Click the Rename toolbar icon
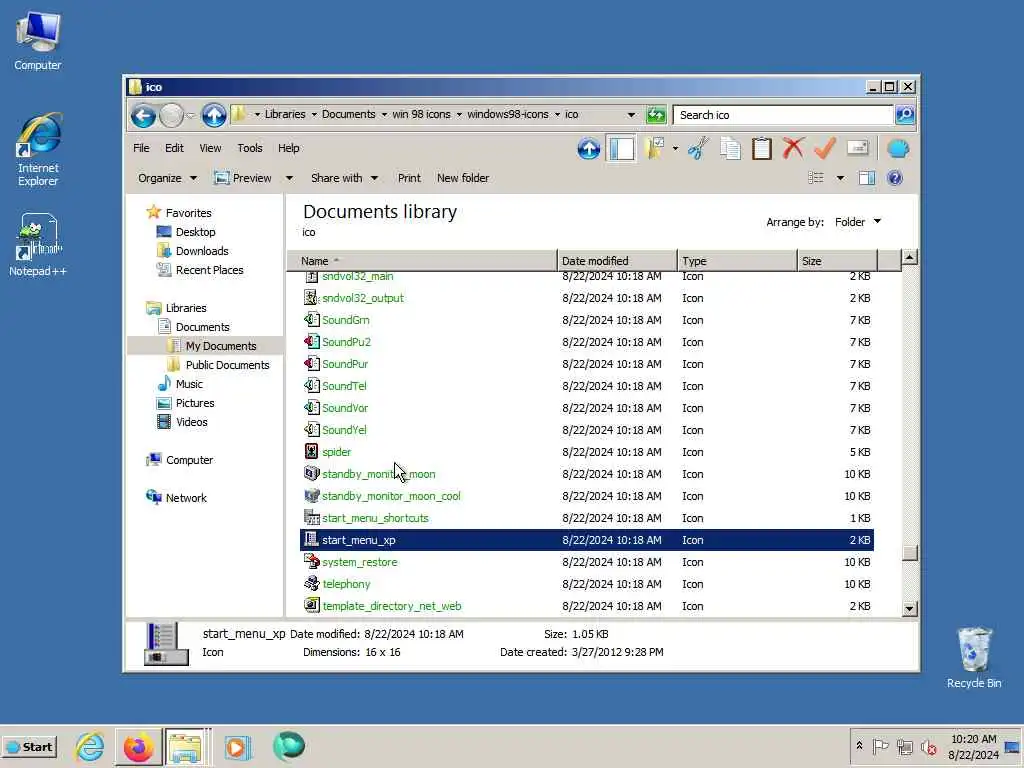Image resolution: width=1024 pixels, height=768 pixels. tap(857, 148)
